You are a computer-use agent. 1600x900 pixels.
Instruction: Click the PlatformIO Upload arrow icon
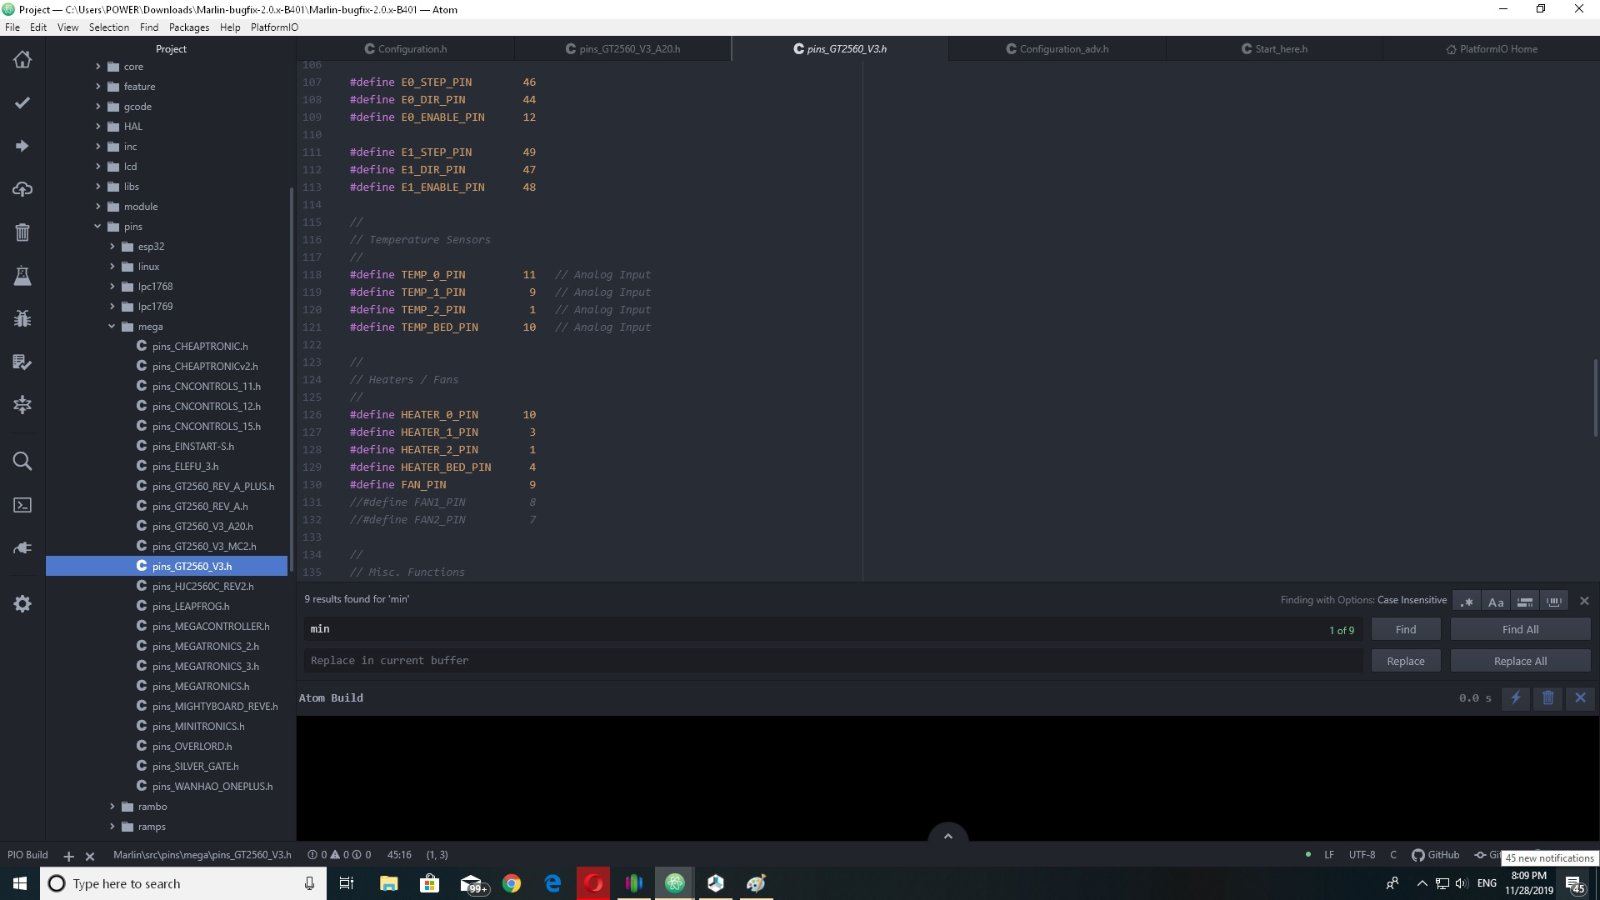tap(22, 146)
